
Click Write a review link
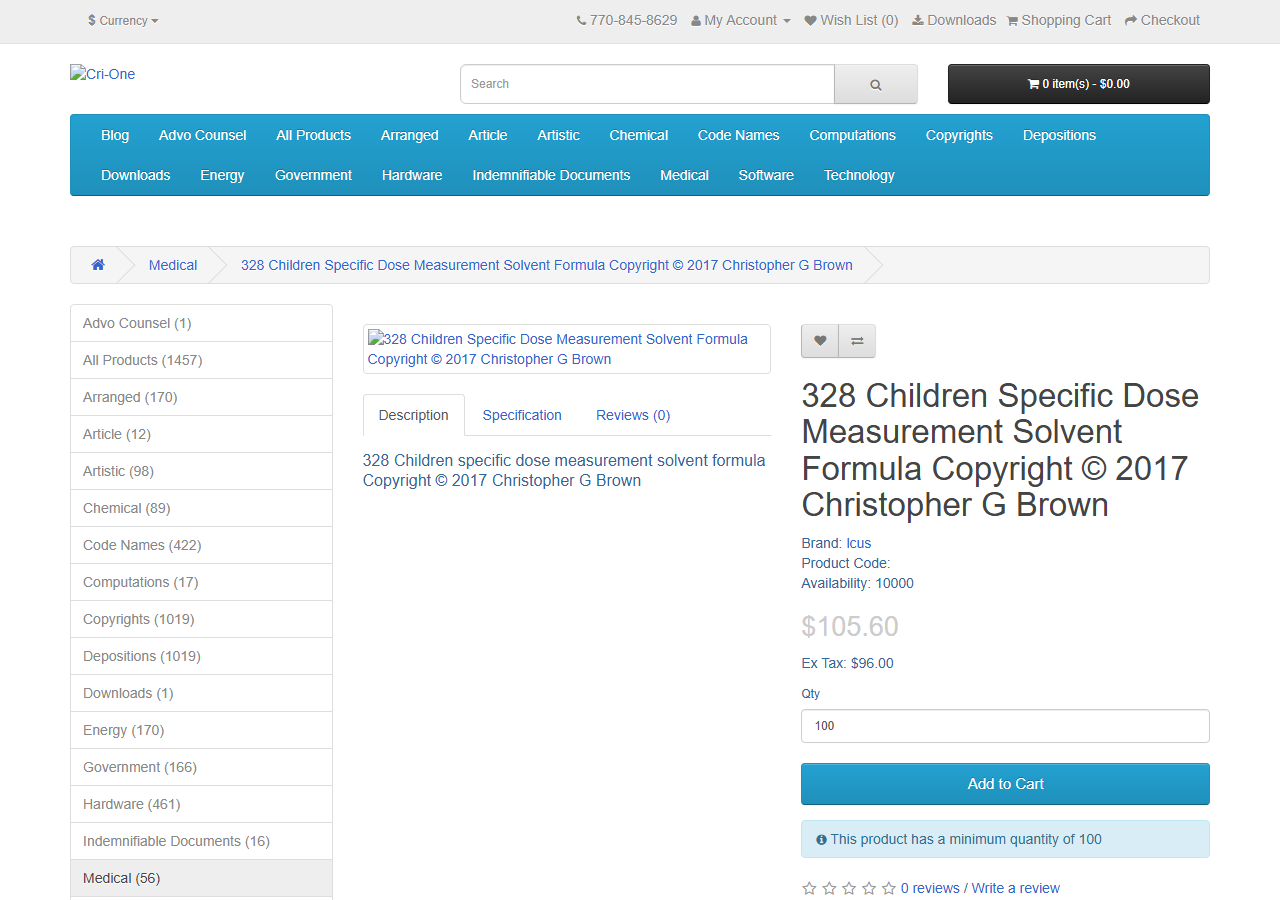[x=1015, y=888]
